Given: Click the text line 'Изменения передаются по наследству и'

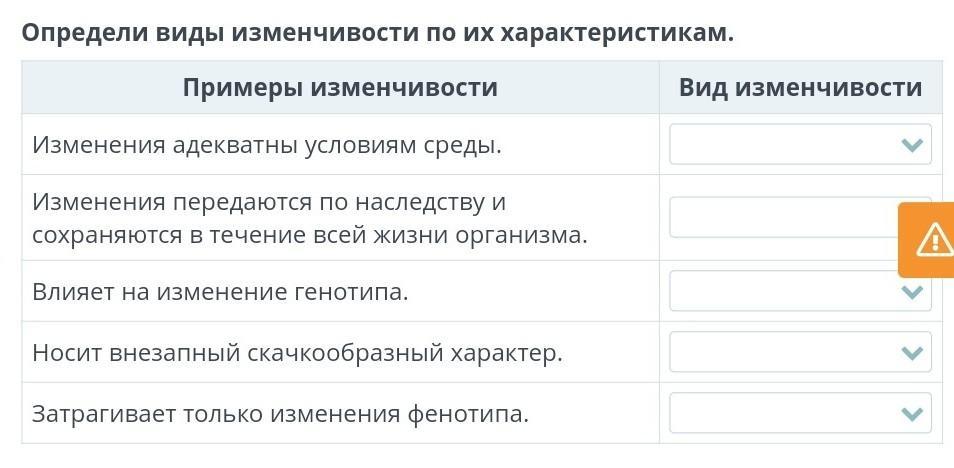Looking at the screenshot, I should [269, 202].
